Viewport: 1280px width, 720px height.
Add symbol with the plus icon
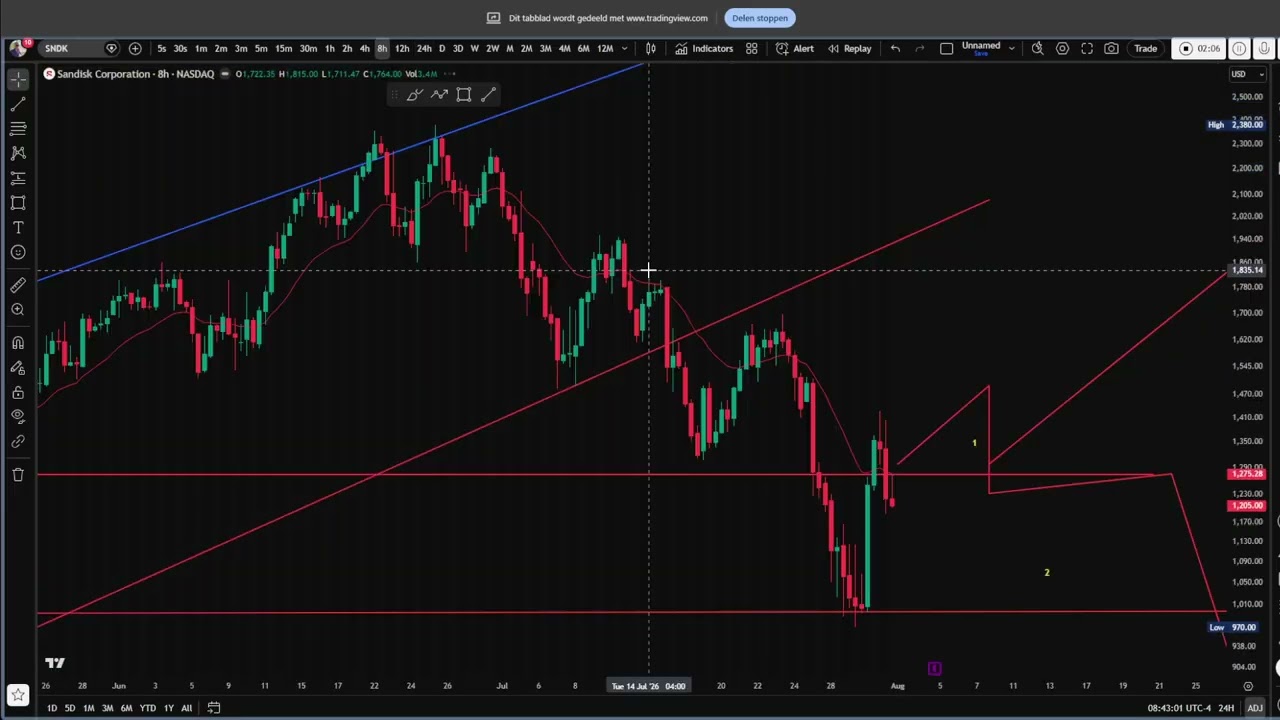[x=135, y=48]
